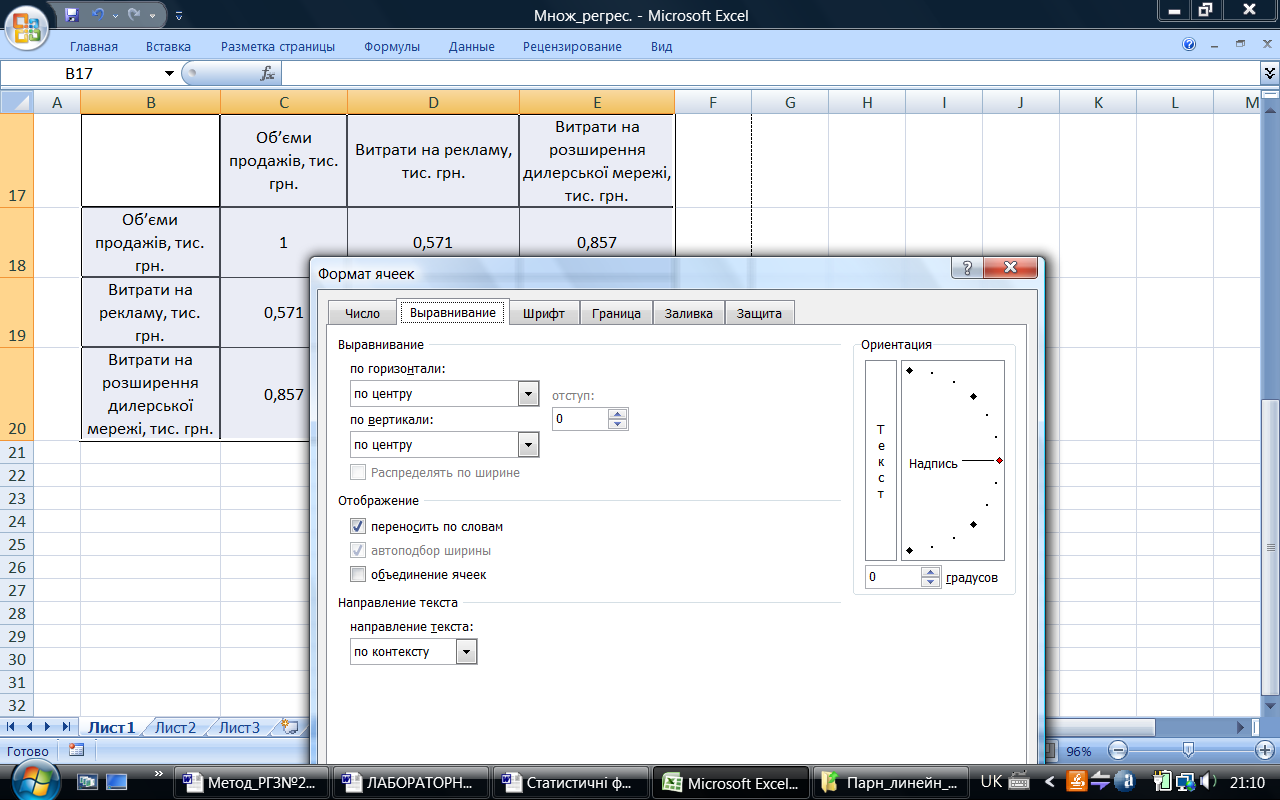
Task: Click the 96% zoom level
Action: [x=1079, y=751]
